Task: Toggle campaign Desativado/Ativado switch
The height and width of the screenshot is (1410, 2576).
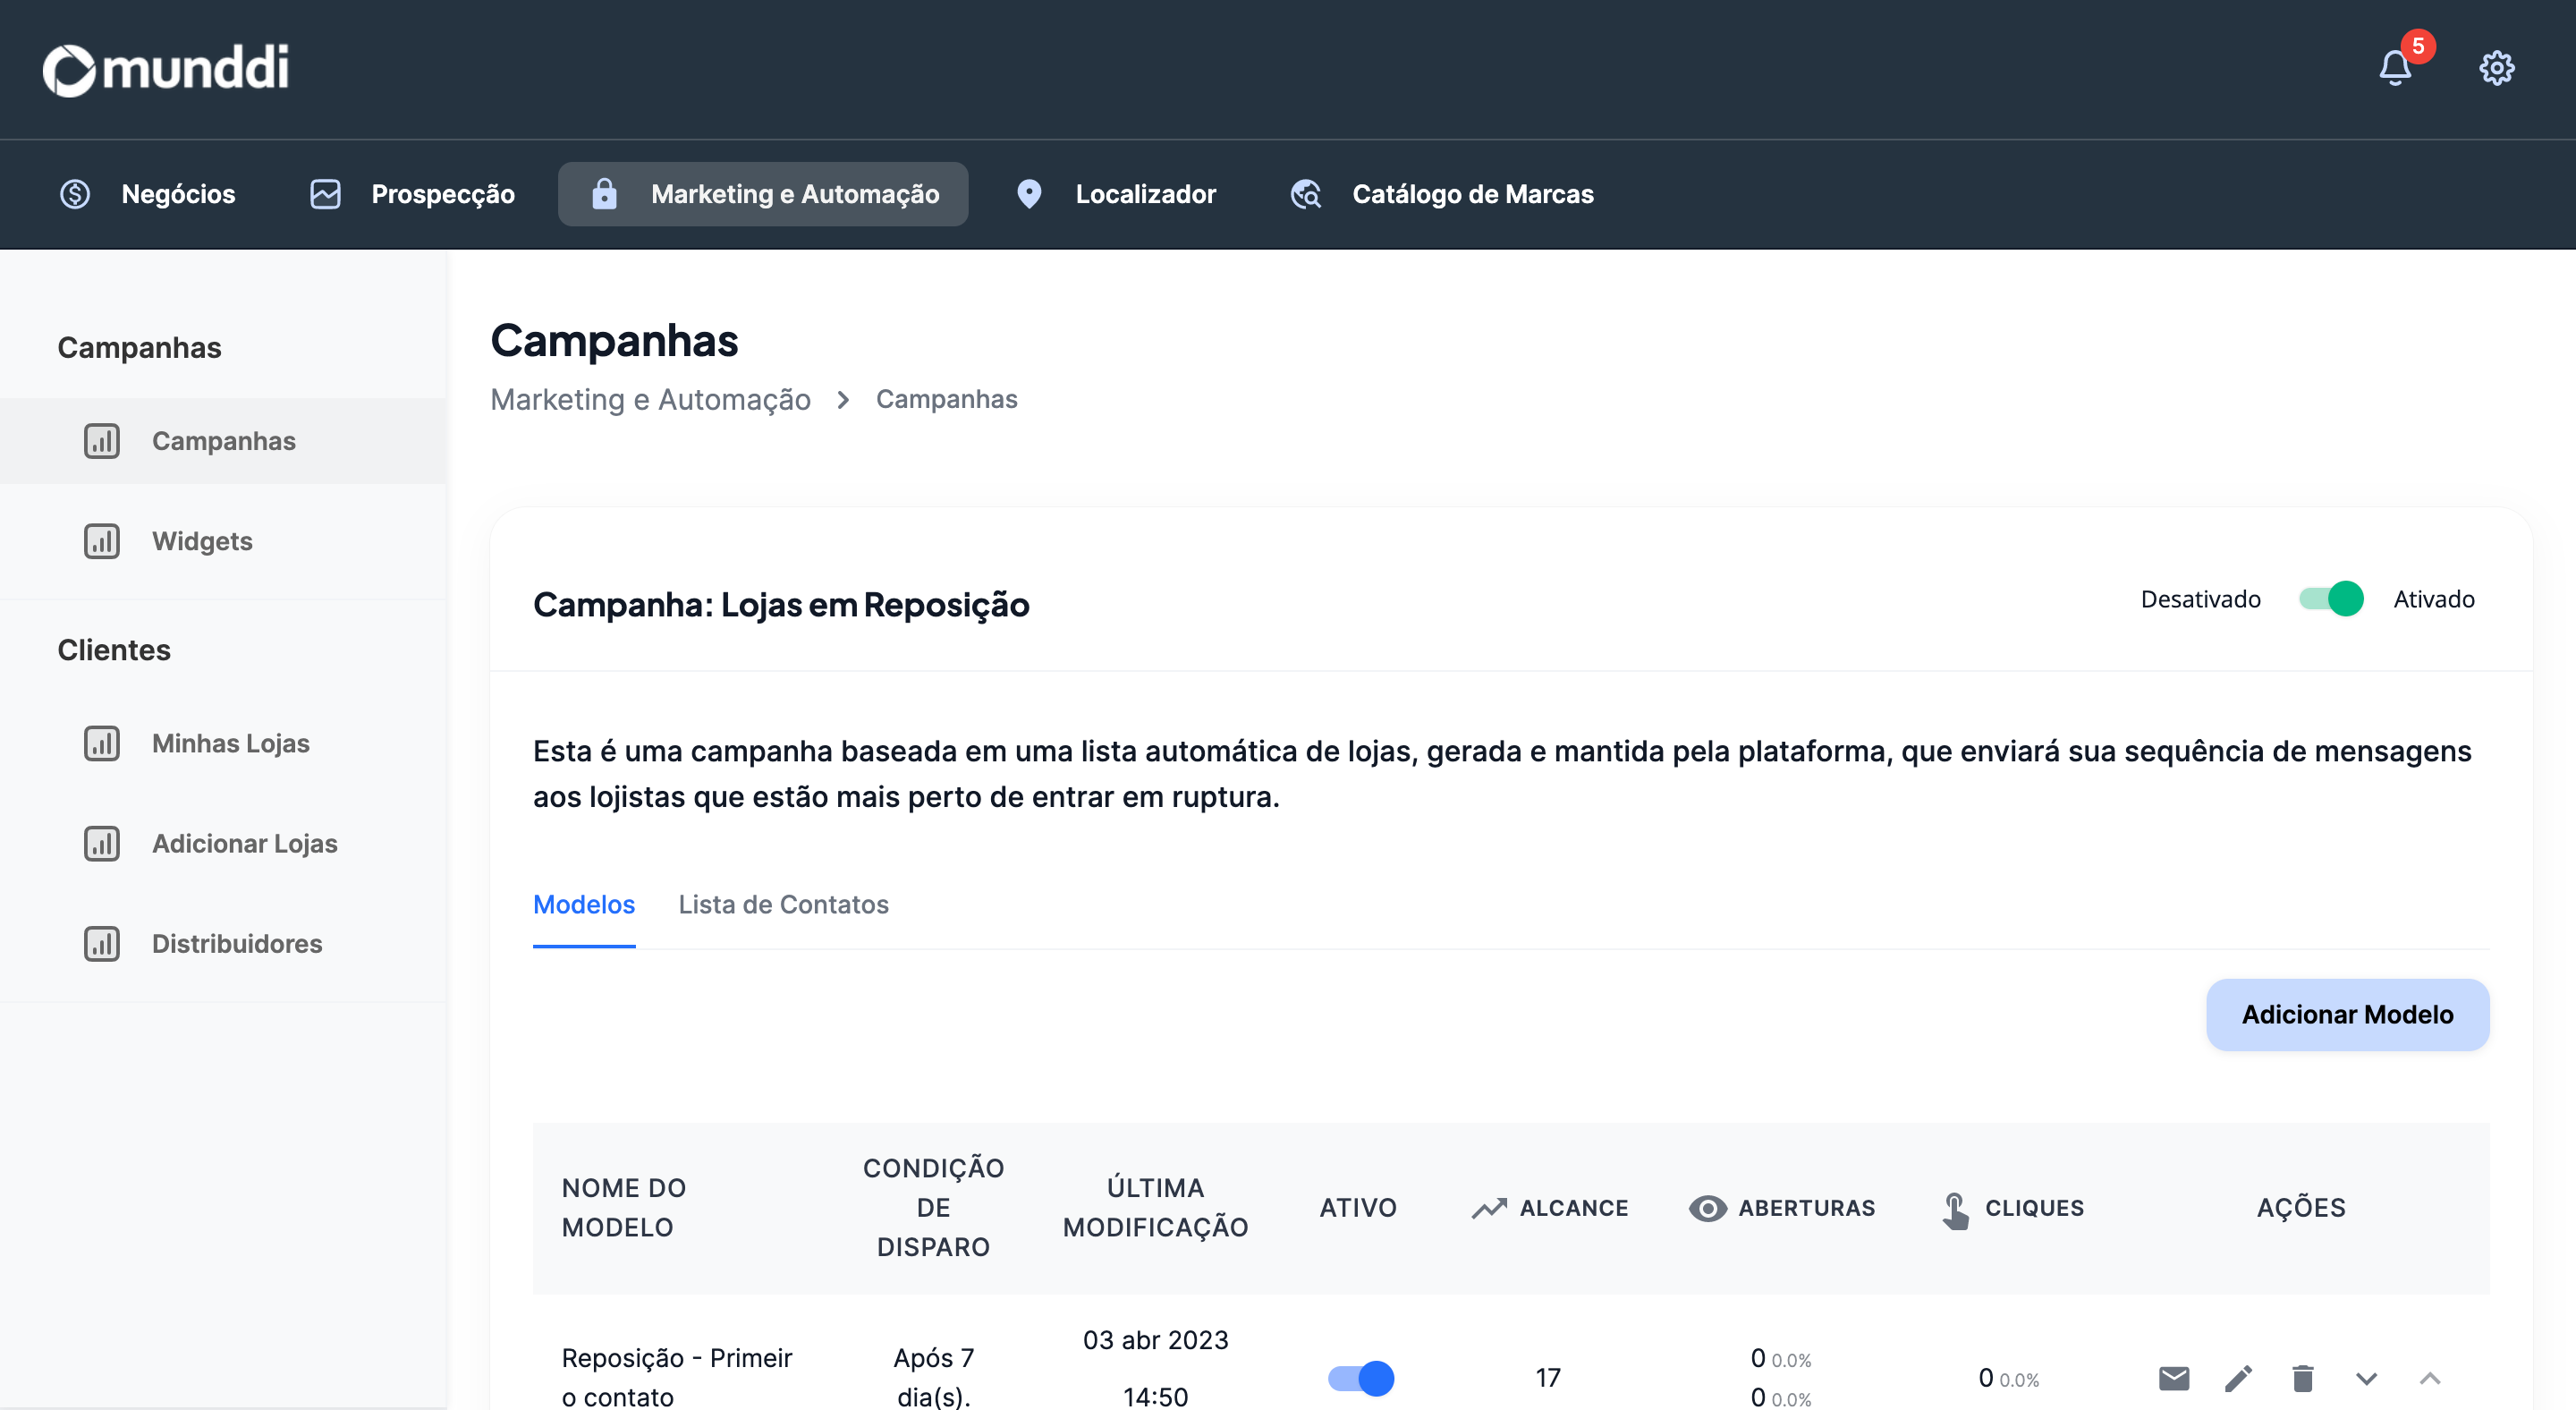Action: point(2330,599)
